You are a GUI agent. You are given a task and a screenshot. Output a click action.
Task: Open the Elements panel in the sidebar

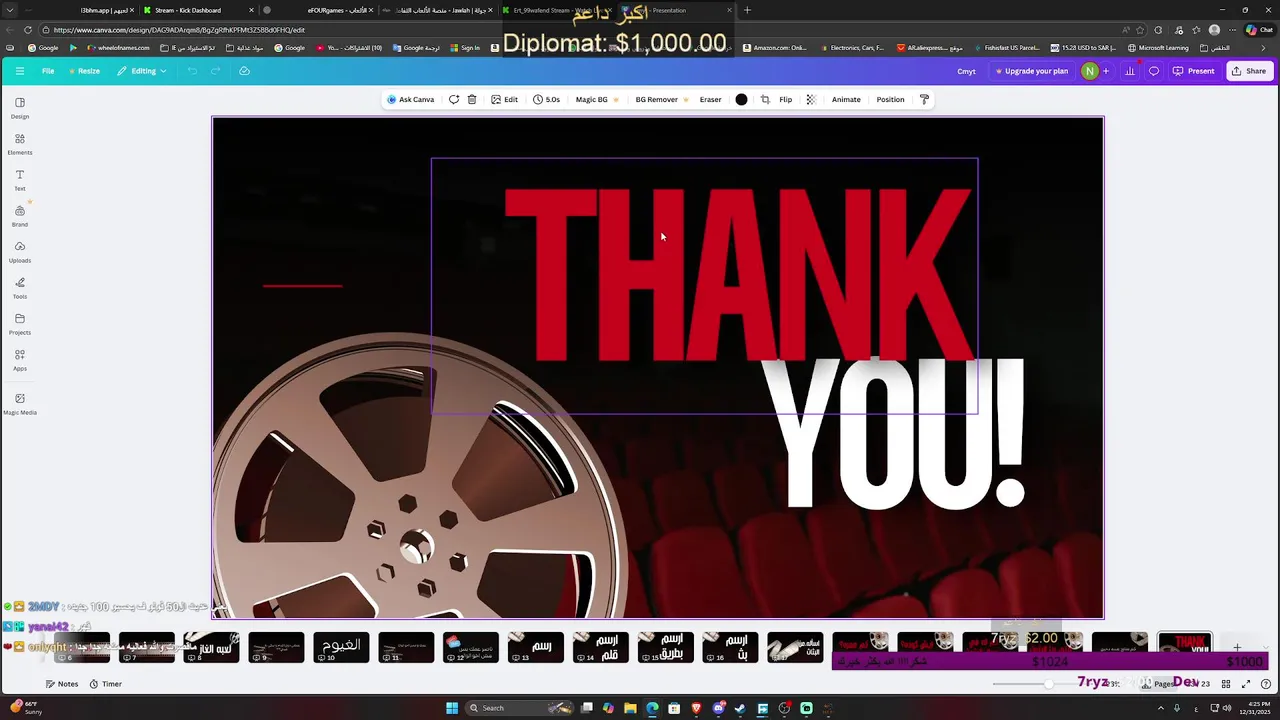click(x=20, y=144)
